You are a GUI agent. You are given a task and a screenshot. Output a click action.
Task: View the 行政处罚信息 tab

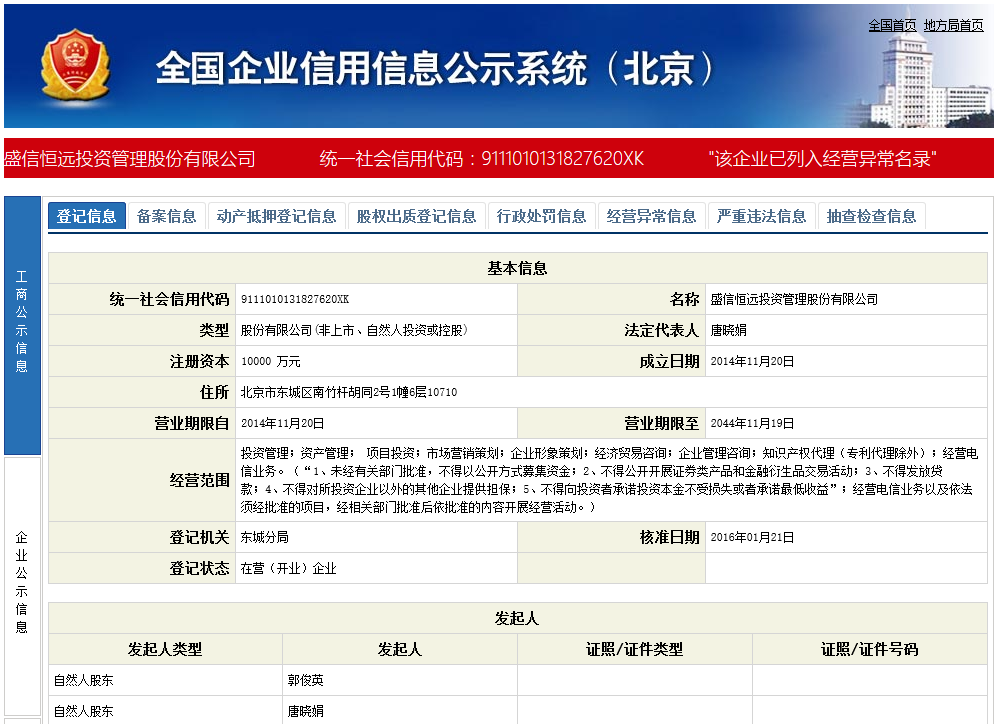click(x=541, y=216)
